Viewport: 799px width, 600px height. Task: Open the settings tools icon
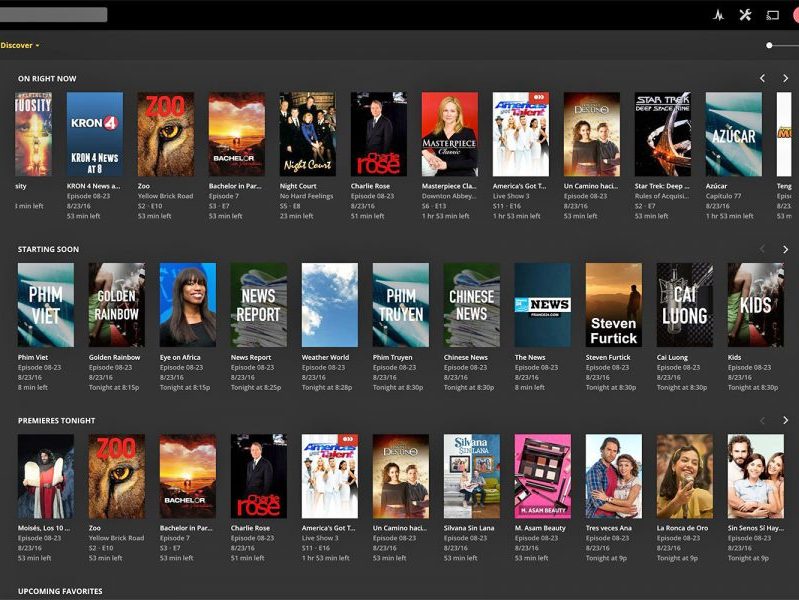[745, 15]
